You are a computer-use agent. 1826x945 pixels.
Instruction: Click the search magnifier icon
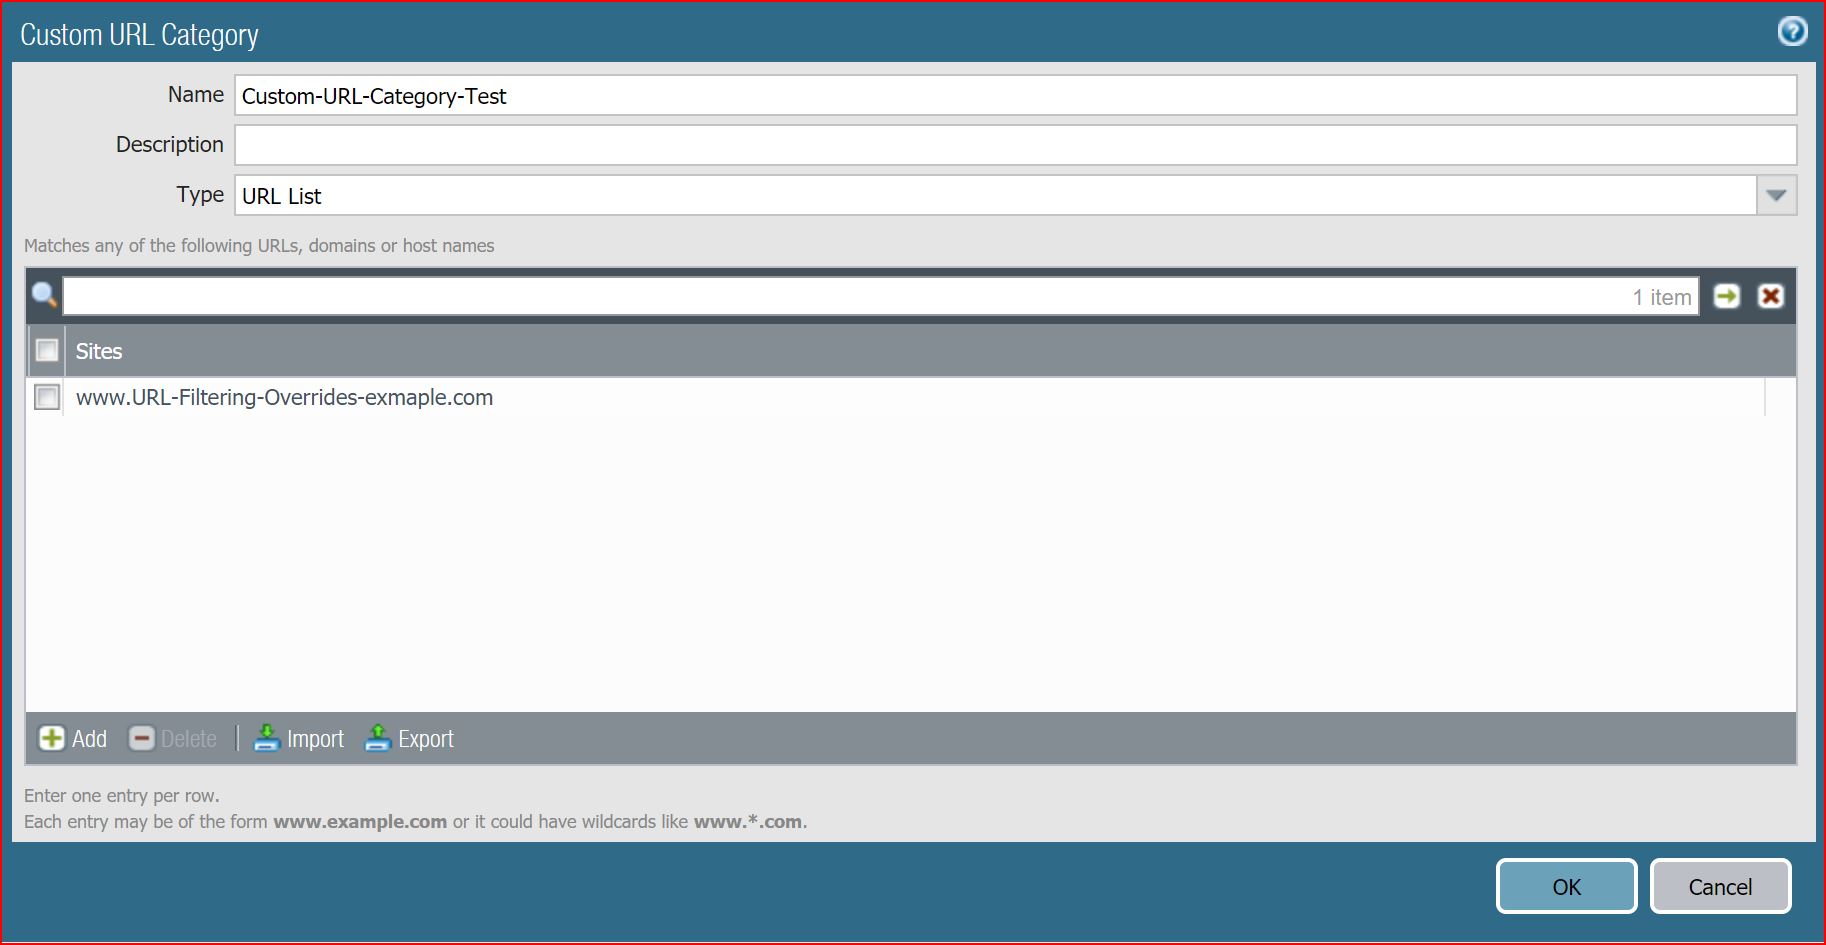(44, 295)
